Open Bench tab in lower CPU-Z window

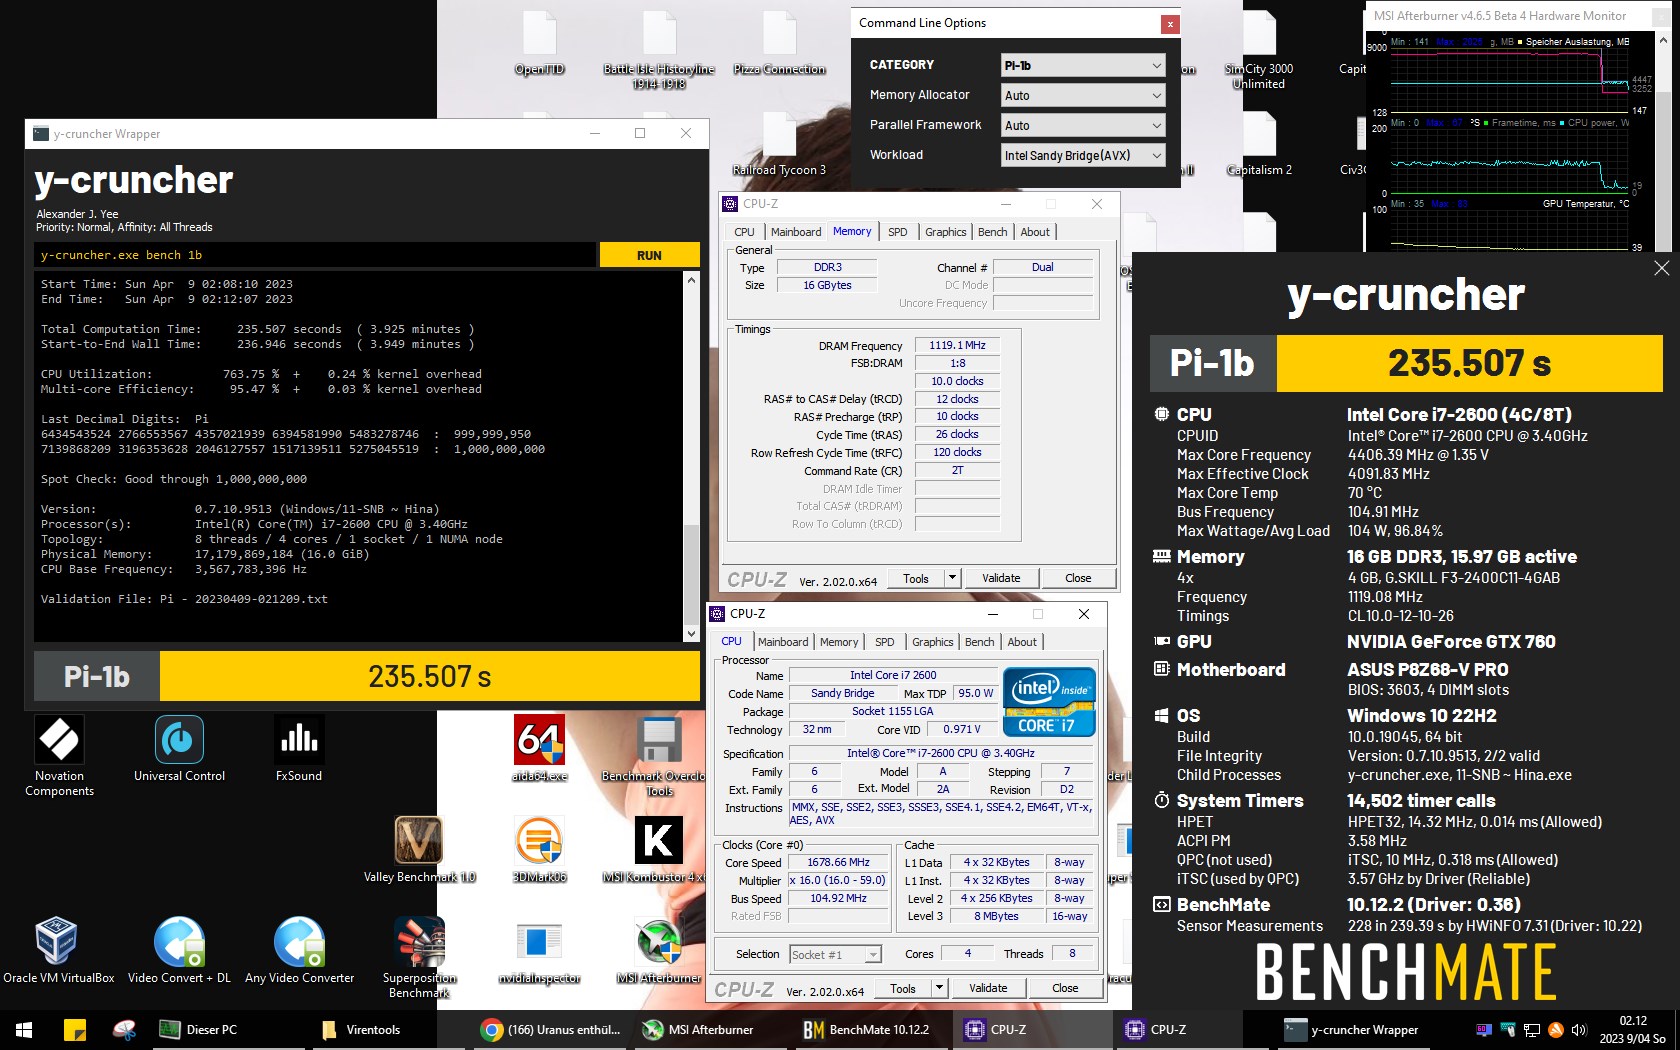click(979, 642)
